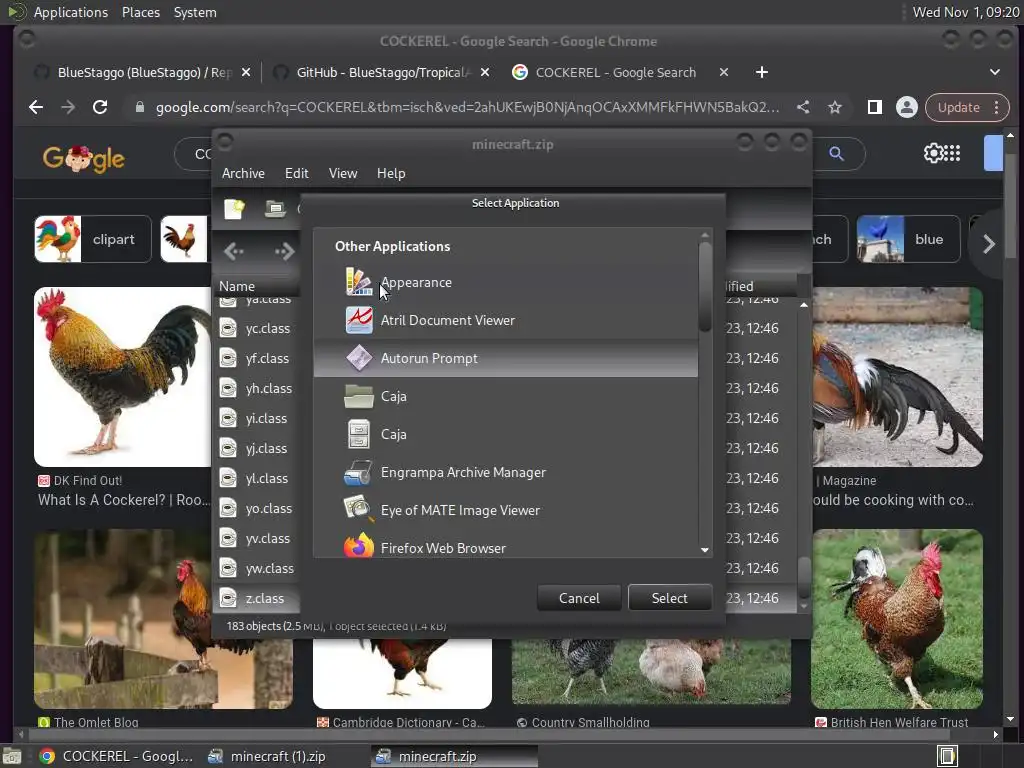1024x768 pixels.
Task: Click the new archive toolbar icon
Action: point(234,208)
